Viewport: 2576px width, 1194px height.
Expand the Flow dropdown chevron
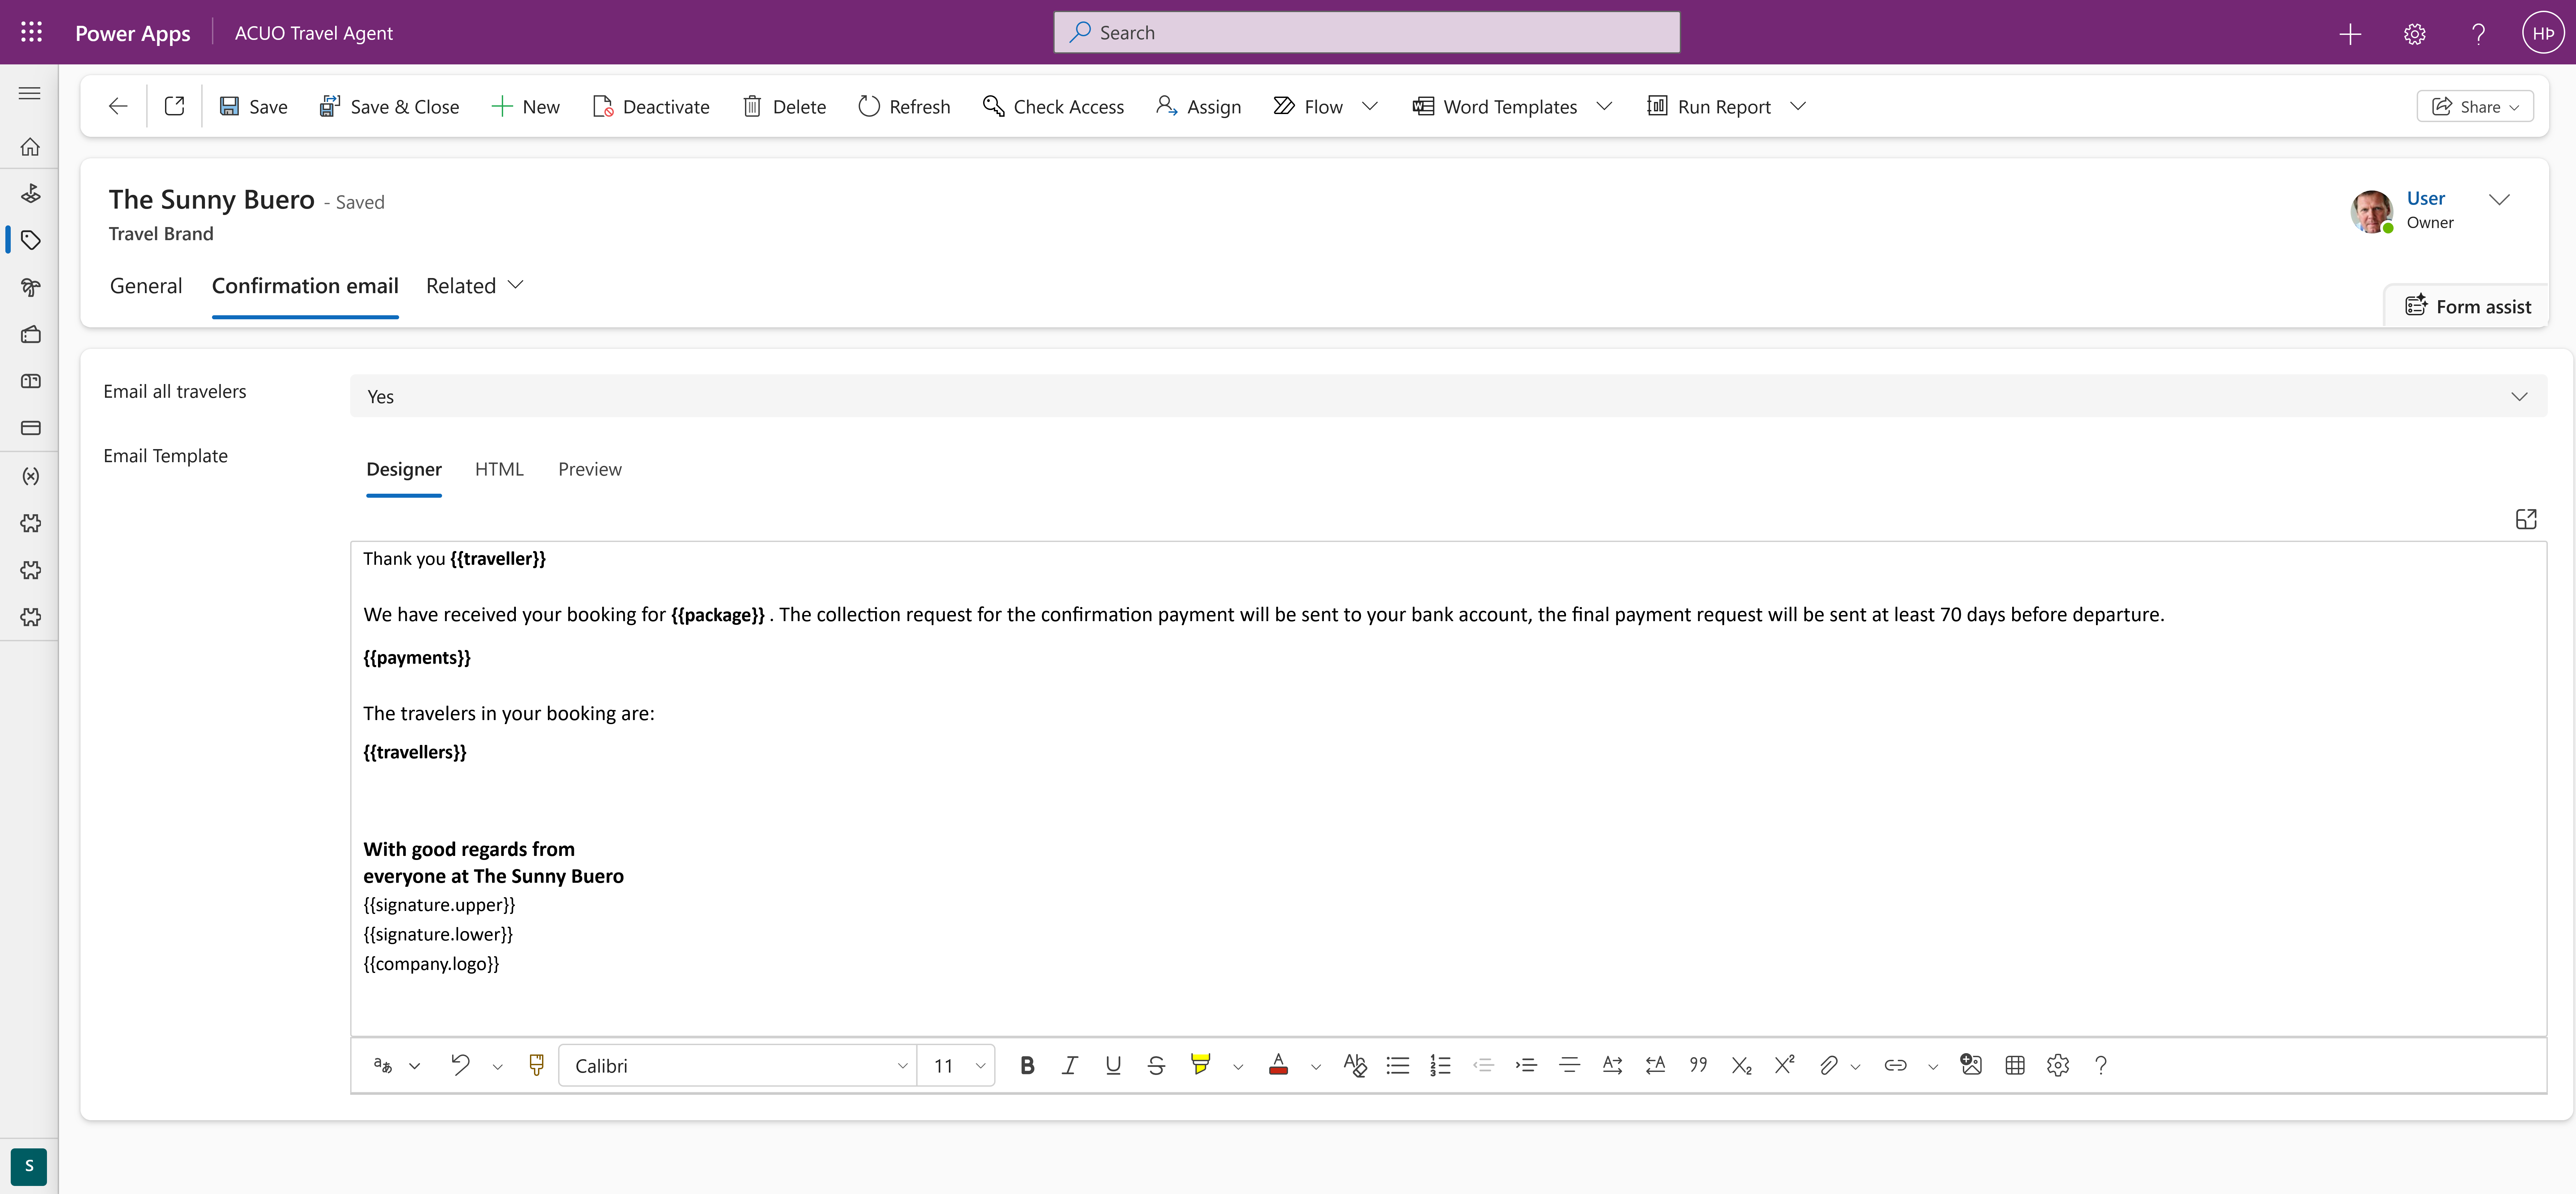click(x=1370, y=106)
